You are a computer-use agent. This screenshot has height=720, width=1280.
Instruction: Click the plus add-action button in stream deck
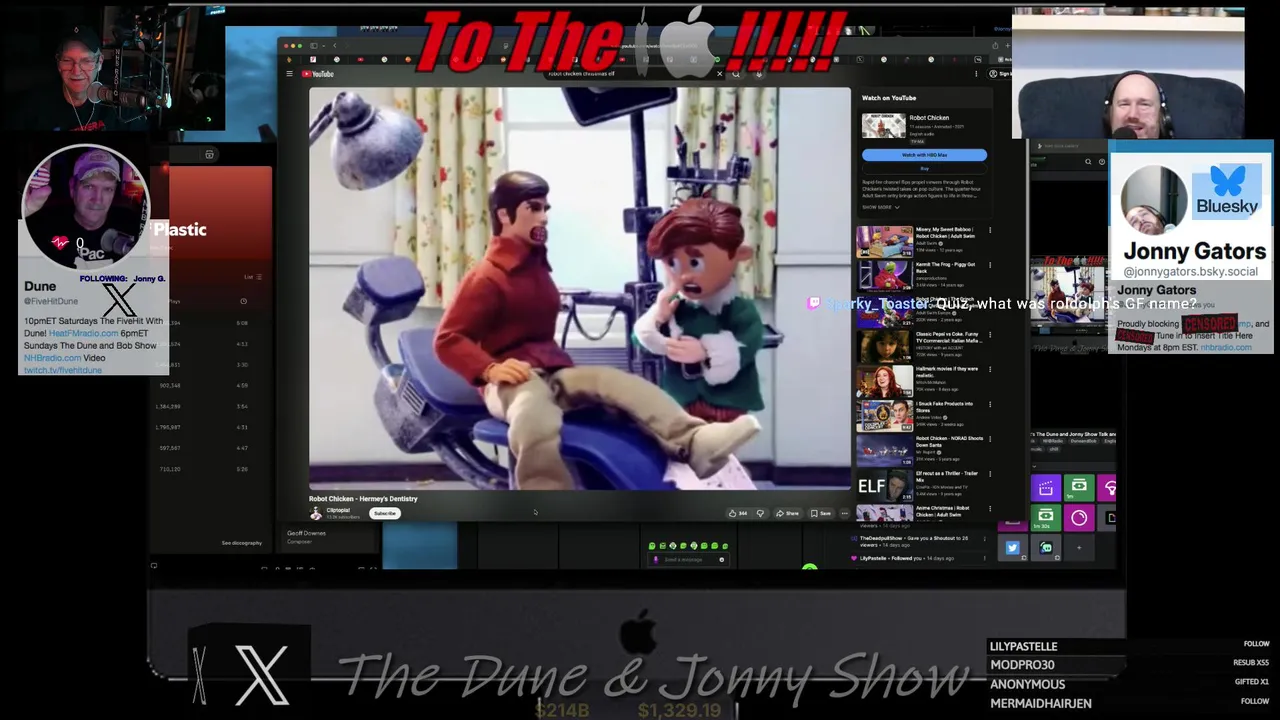pyautogui.click(x=1079, y=548)
